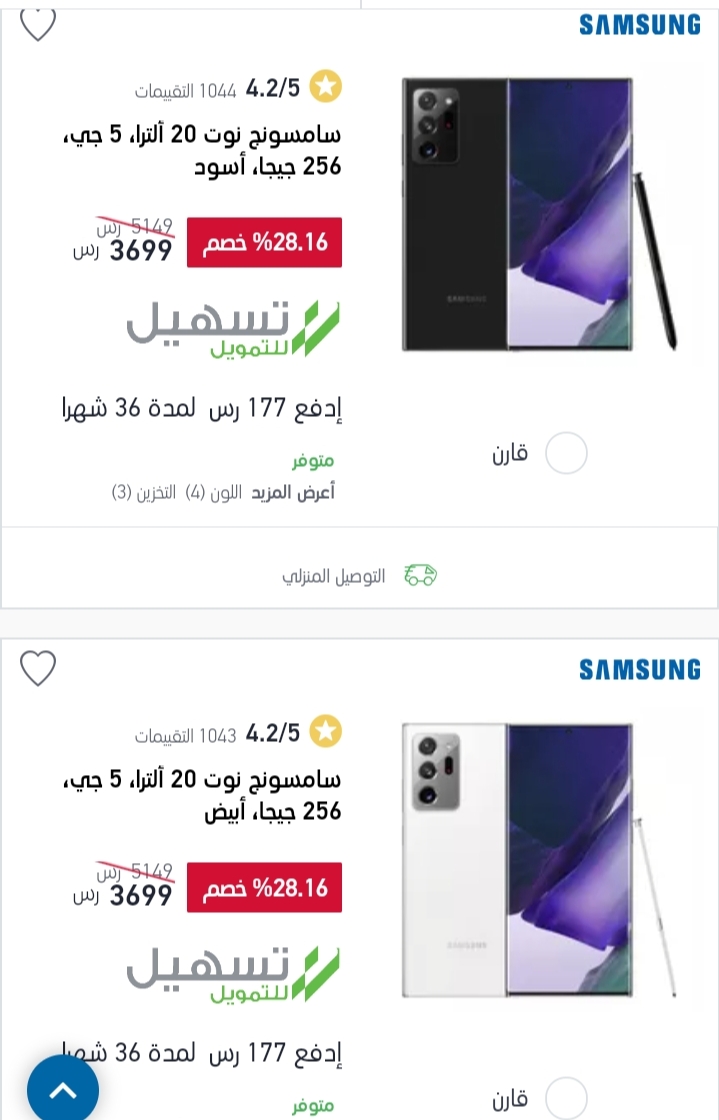Viewport: 719px width, 1120px height.
Task: Open the Samsung brand logo on first card
Action: coord(640,25)
